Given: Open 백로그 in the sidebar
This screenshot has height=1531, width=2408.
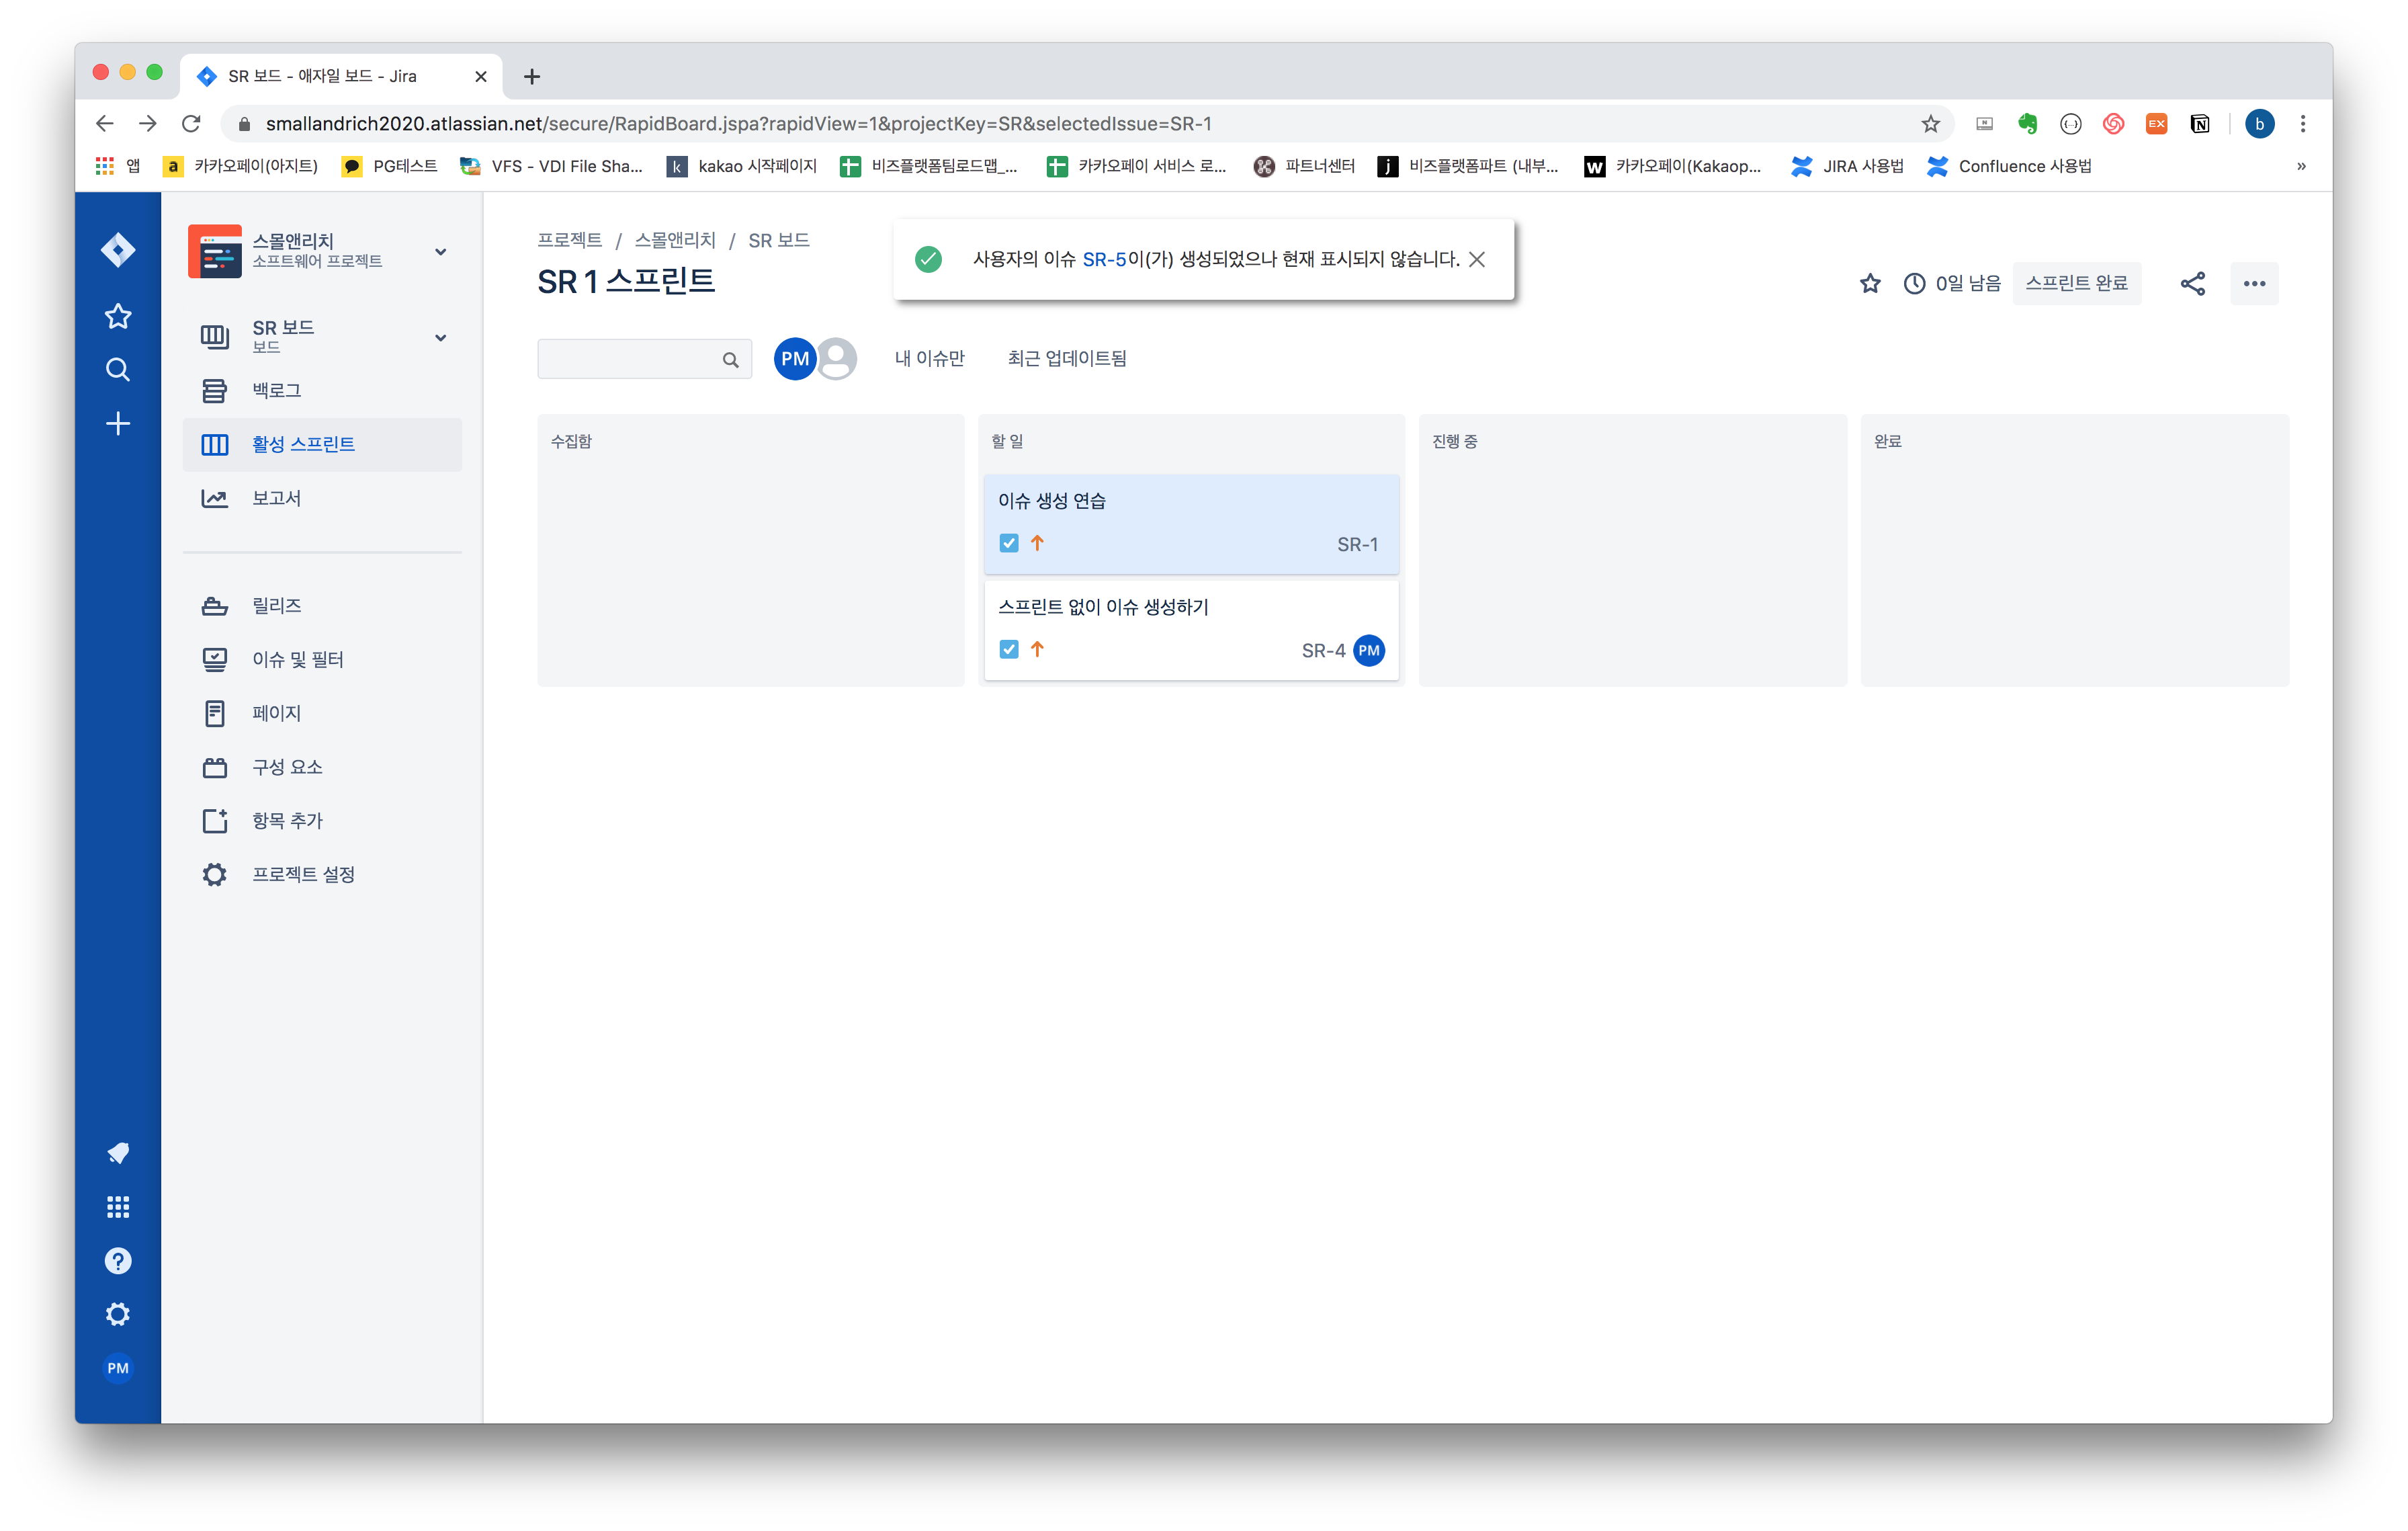Looking at the screenshot, I should tap(276, 390).
